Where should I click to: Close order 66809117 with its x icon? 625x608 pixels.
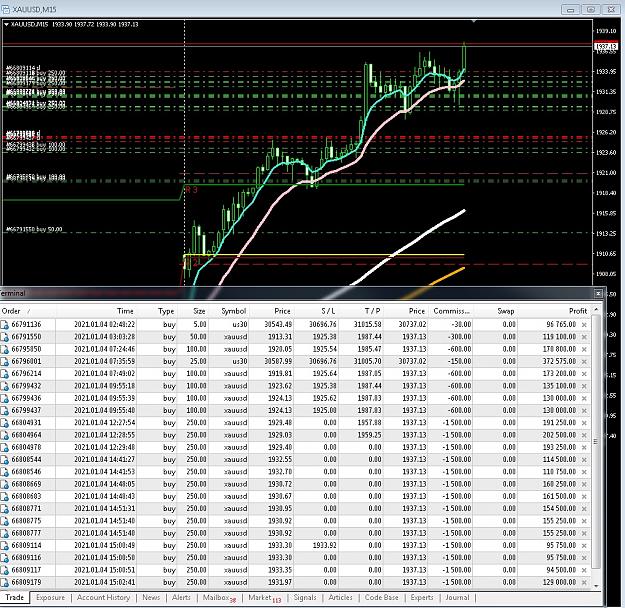[x=584, y=570]
